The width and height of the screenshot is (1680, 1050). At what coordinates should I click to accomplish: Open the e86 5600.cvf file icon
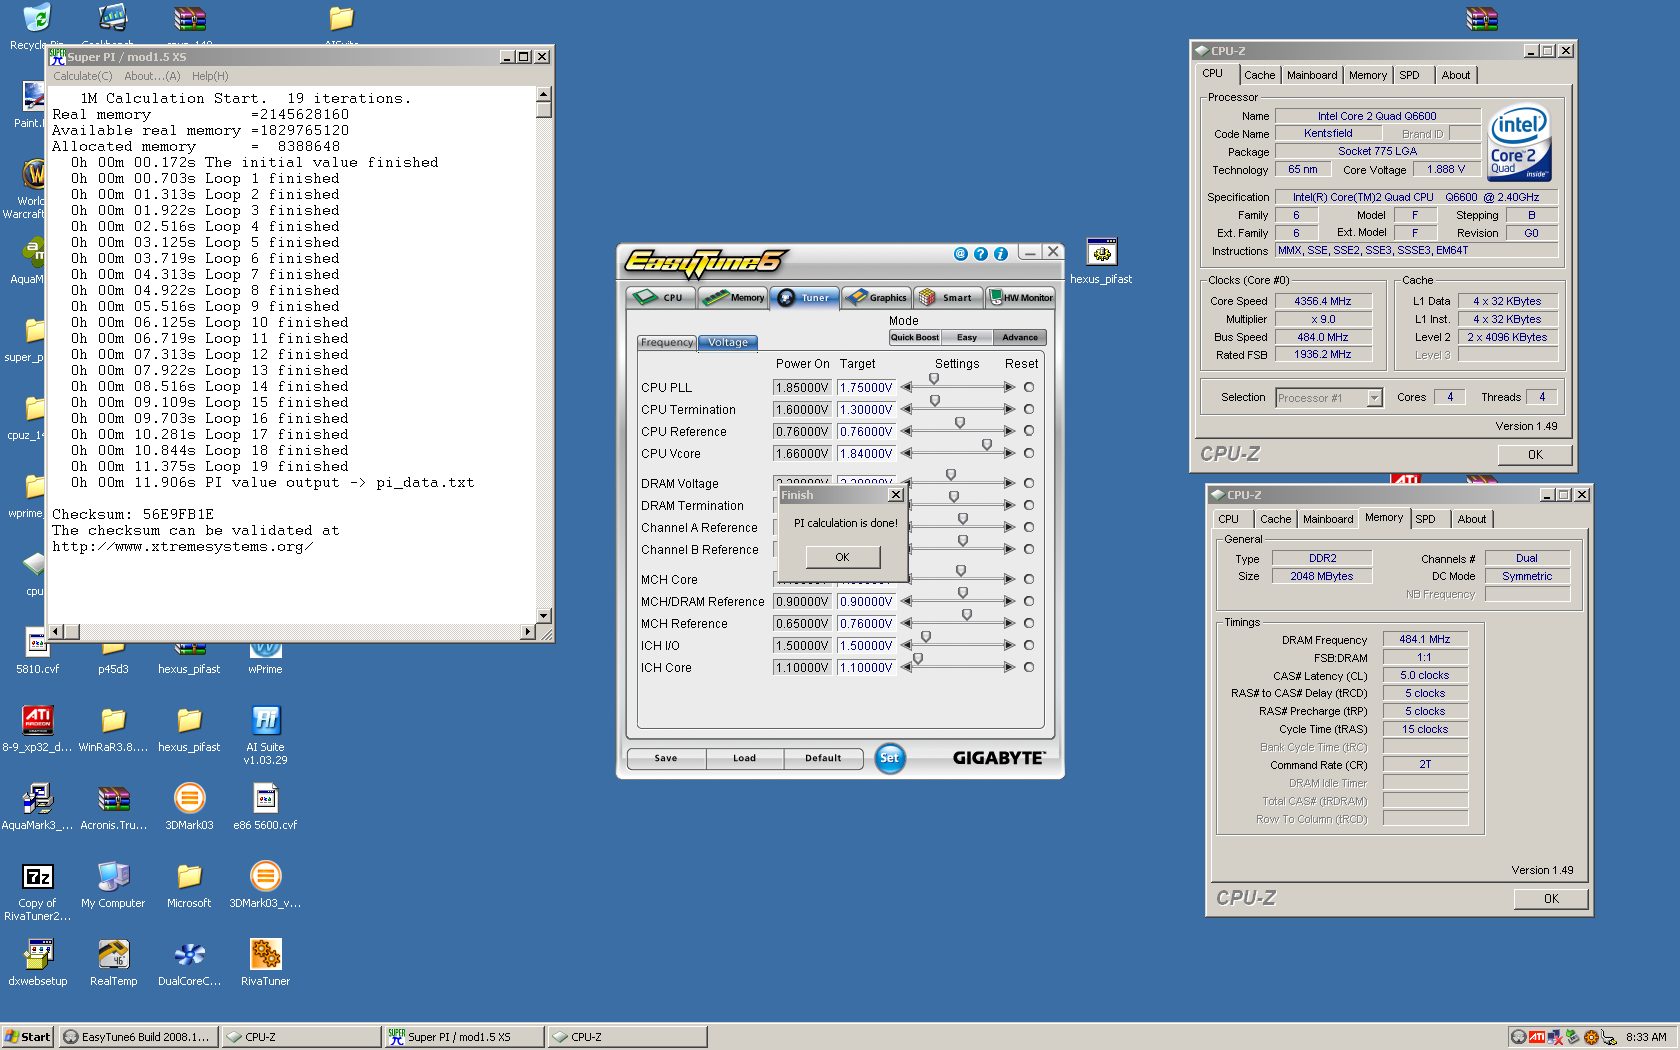(x=265, y=807)
